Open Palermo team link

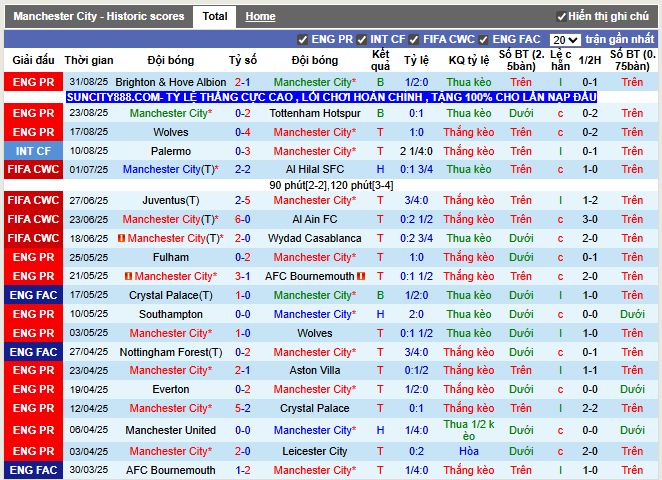pyautogui.click(x=171, y=151)
